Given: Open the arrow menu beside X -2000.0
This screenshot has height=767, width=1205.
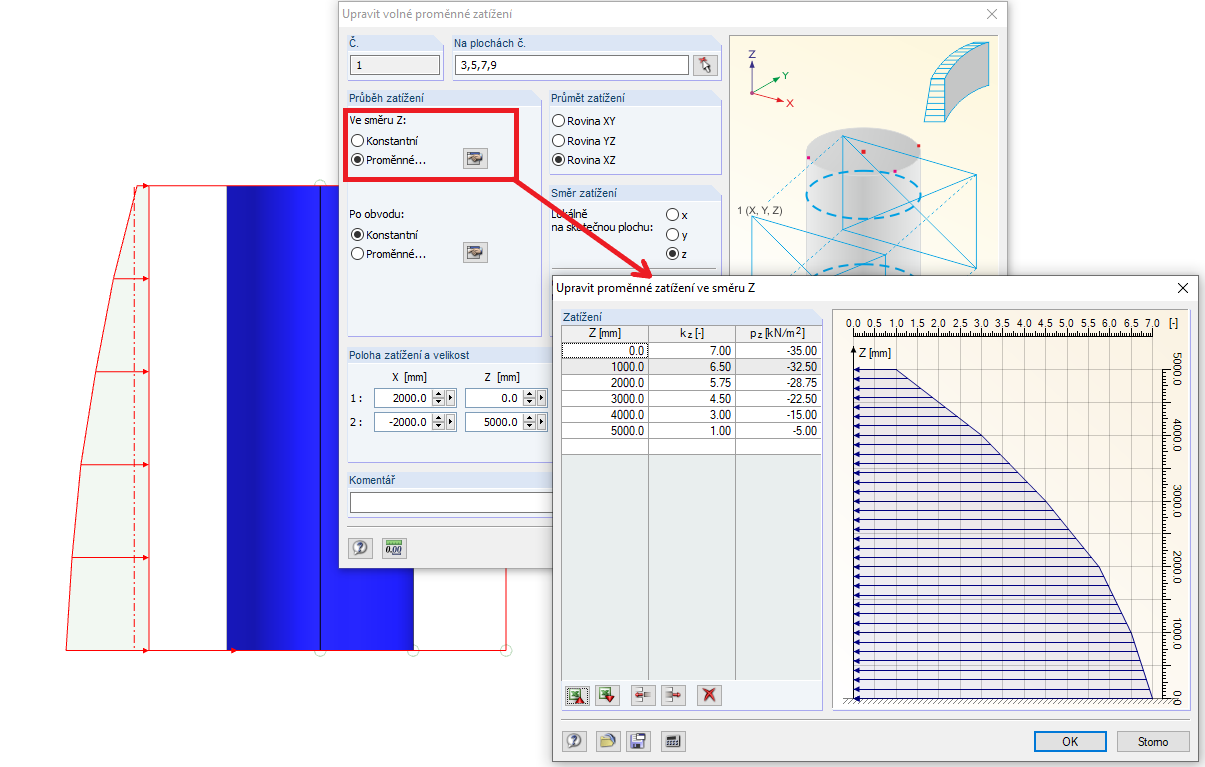Looking at the screenshot, I should pos(450,422).
